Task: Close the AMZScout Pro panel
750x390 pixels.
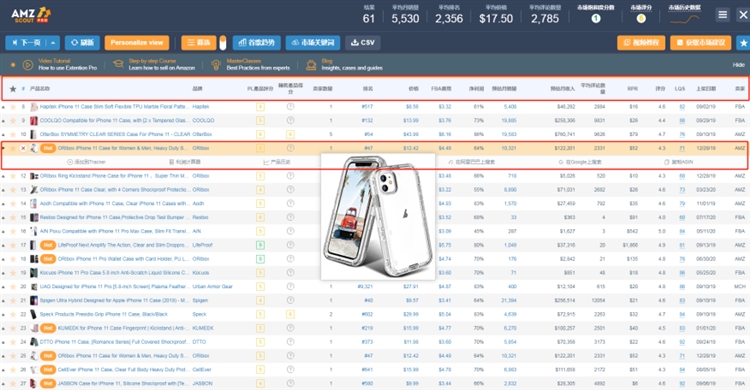Action: pos(743,15)
